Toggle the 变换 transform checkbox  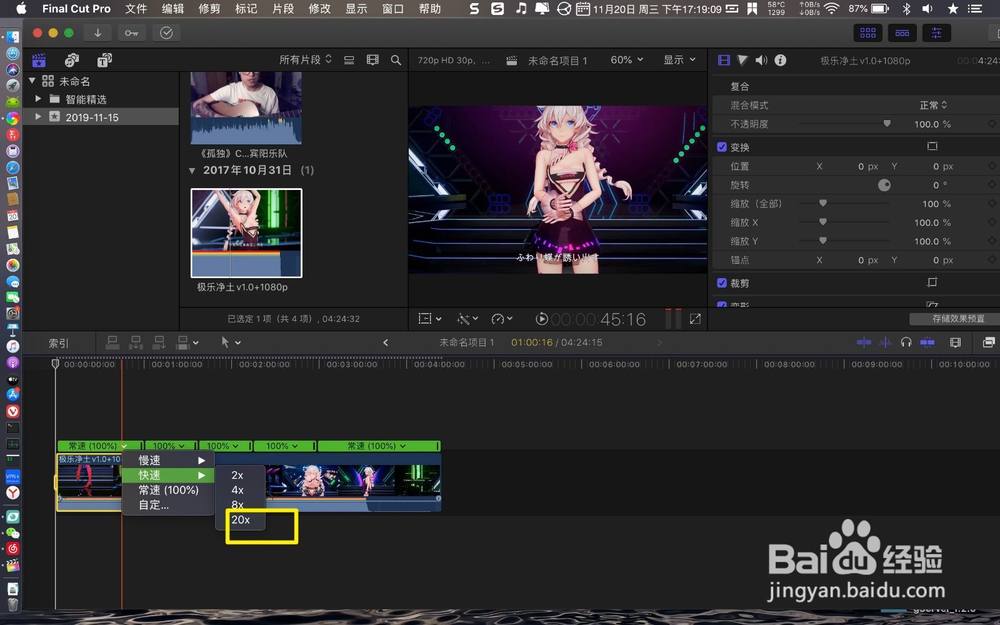coord(722,147)
